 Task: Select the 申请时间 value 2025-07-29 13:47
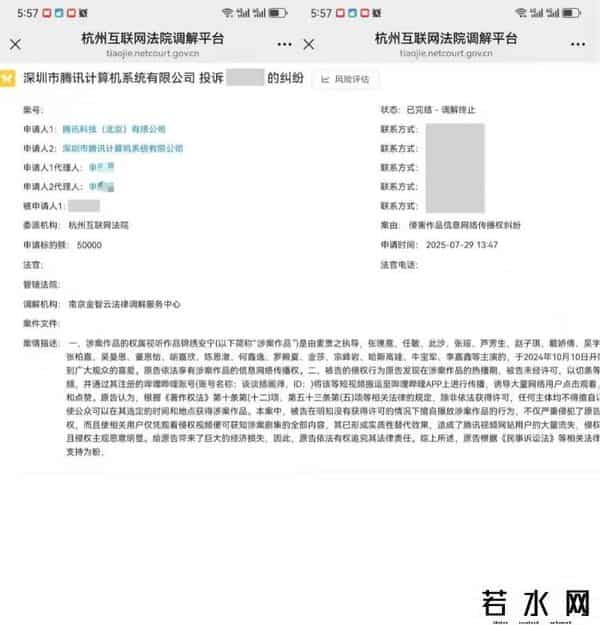pos(462,244)
